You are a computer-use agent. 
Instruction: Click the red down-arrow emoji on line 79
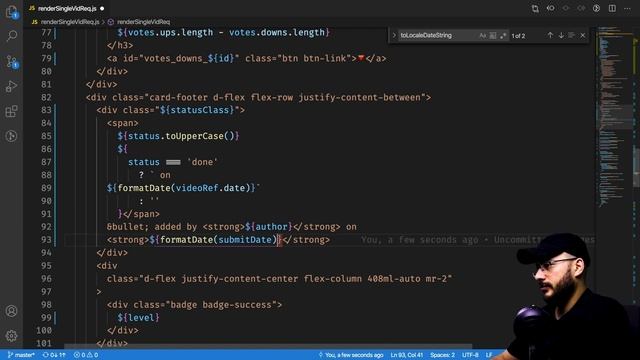[x=361, y=58]
